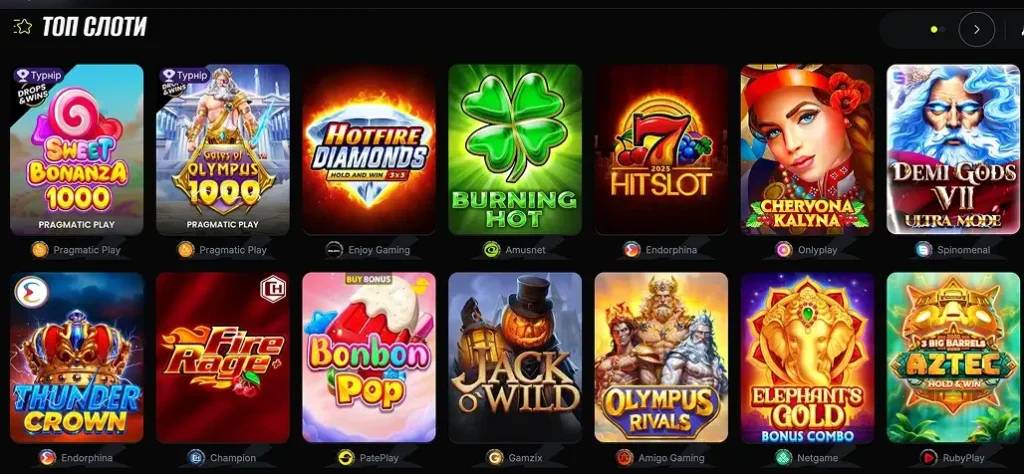Click the Spinomenal provider icon

pyautogui.click(x=923, y=249)
